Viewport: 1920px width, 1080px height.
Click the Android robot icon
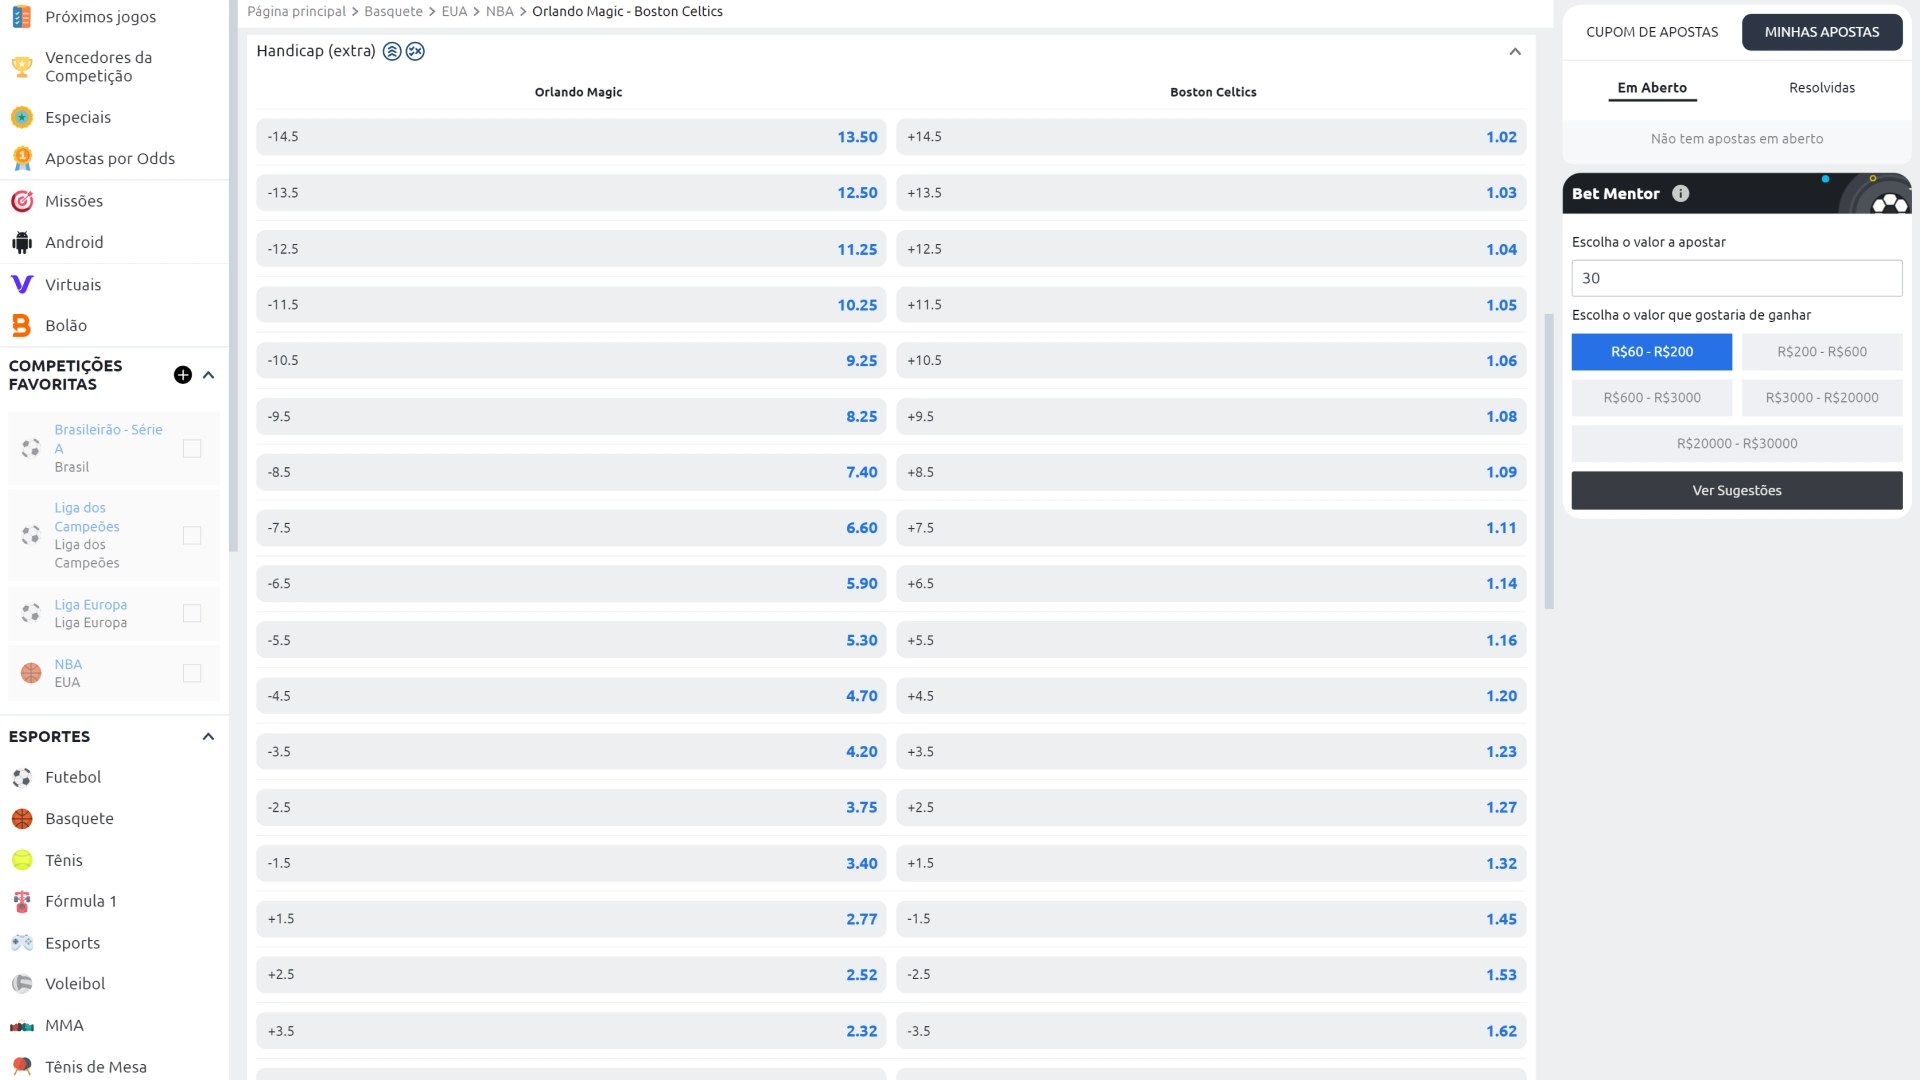pos(22,242)
